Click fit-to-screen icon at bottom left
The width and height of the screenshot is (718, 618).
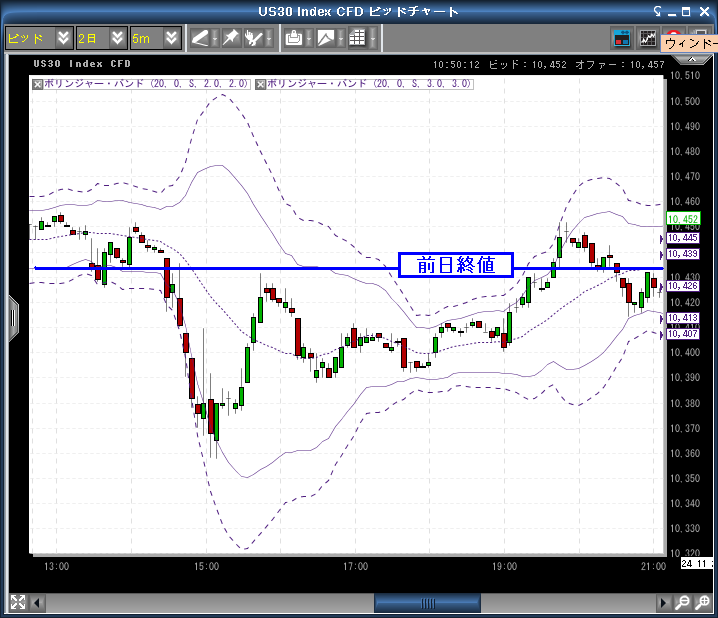[17, 603]
